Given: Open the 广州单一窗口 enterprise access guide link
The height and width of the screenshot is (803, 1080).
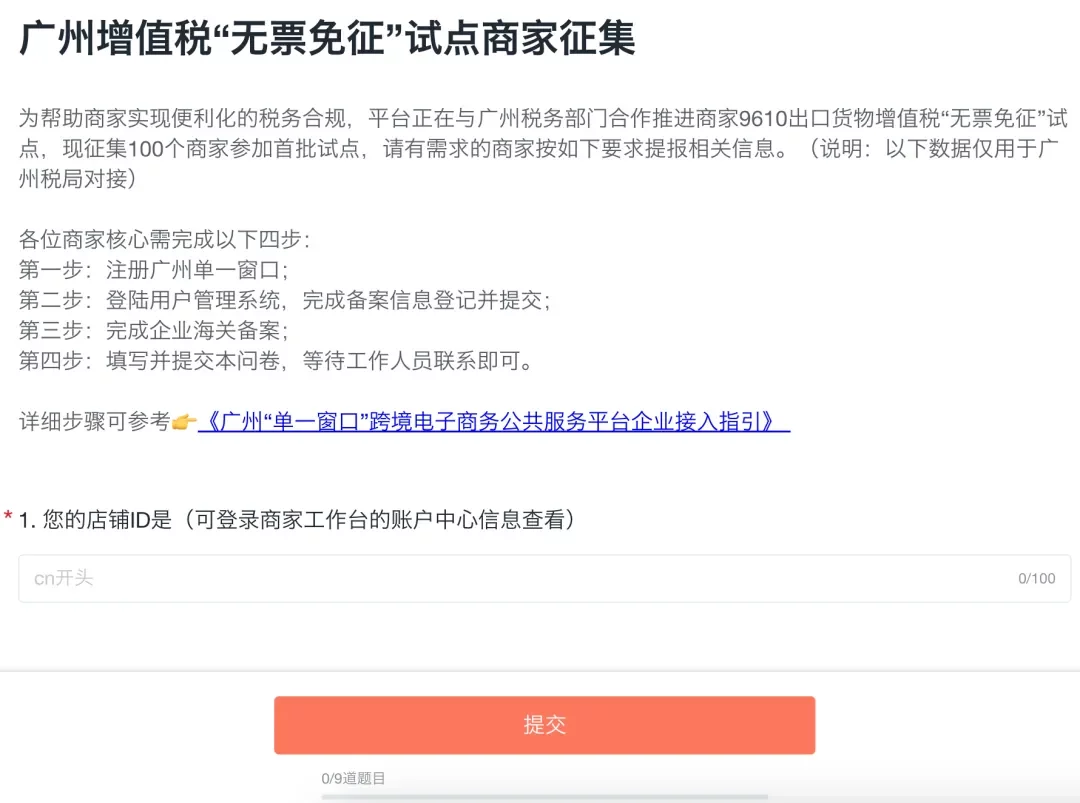Looking at the screenshot, I should pos(497,423).
